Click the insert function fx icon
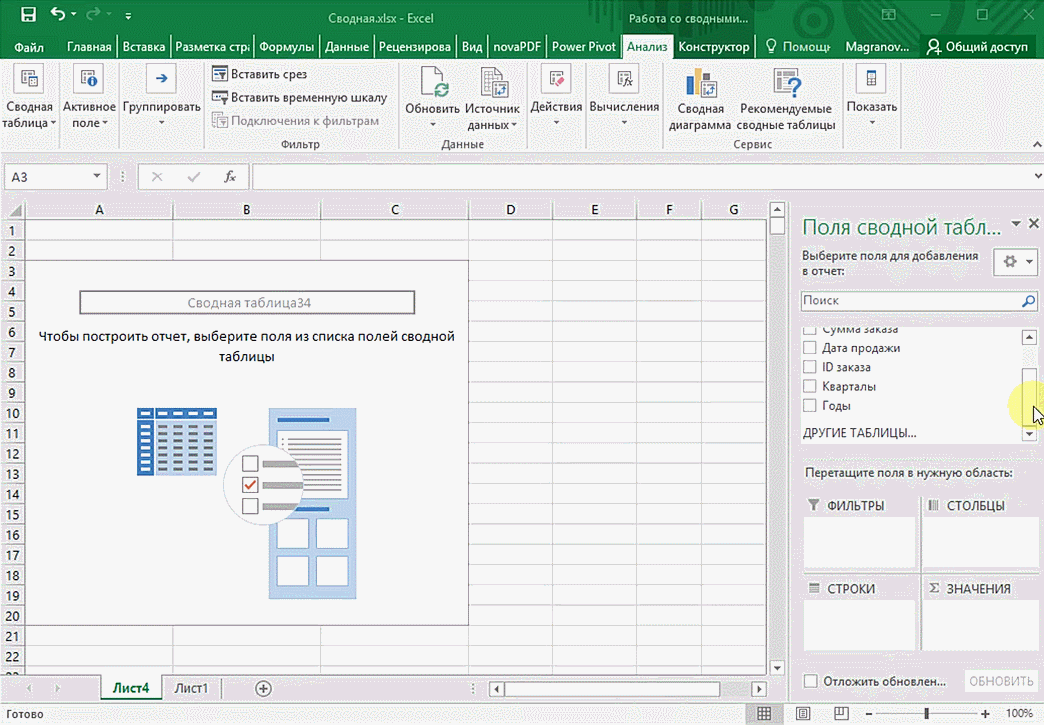Screen dimensions: 1044x725 pyautogui.click(x=230, y=177)
